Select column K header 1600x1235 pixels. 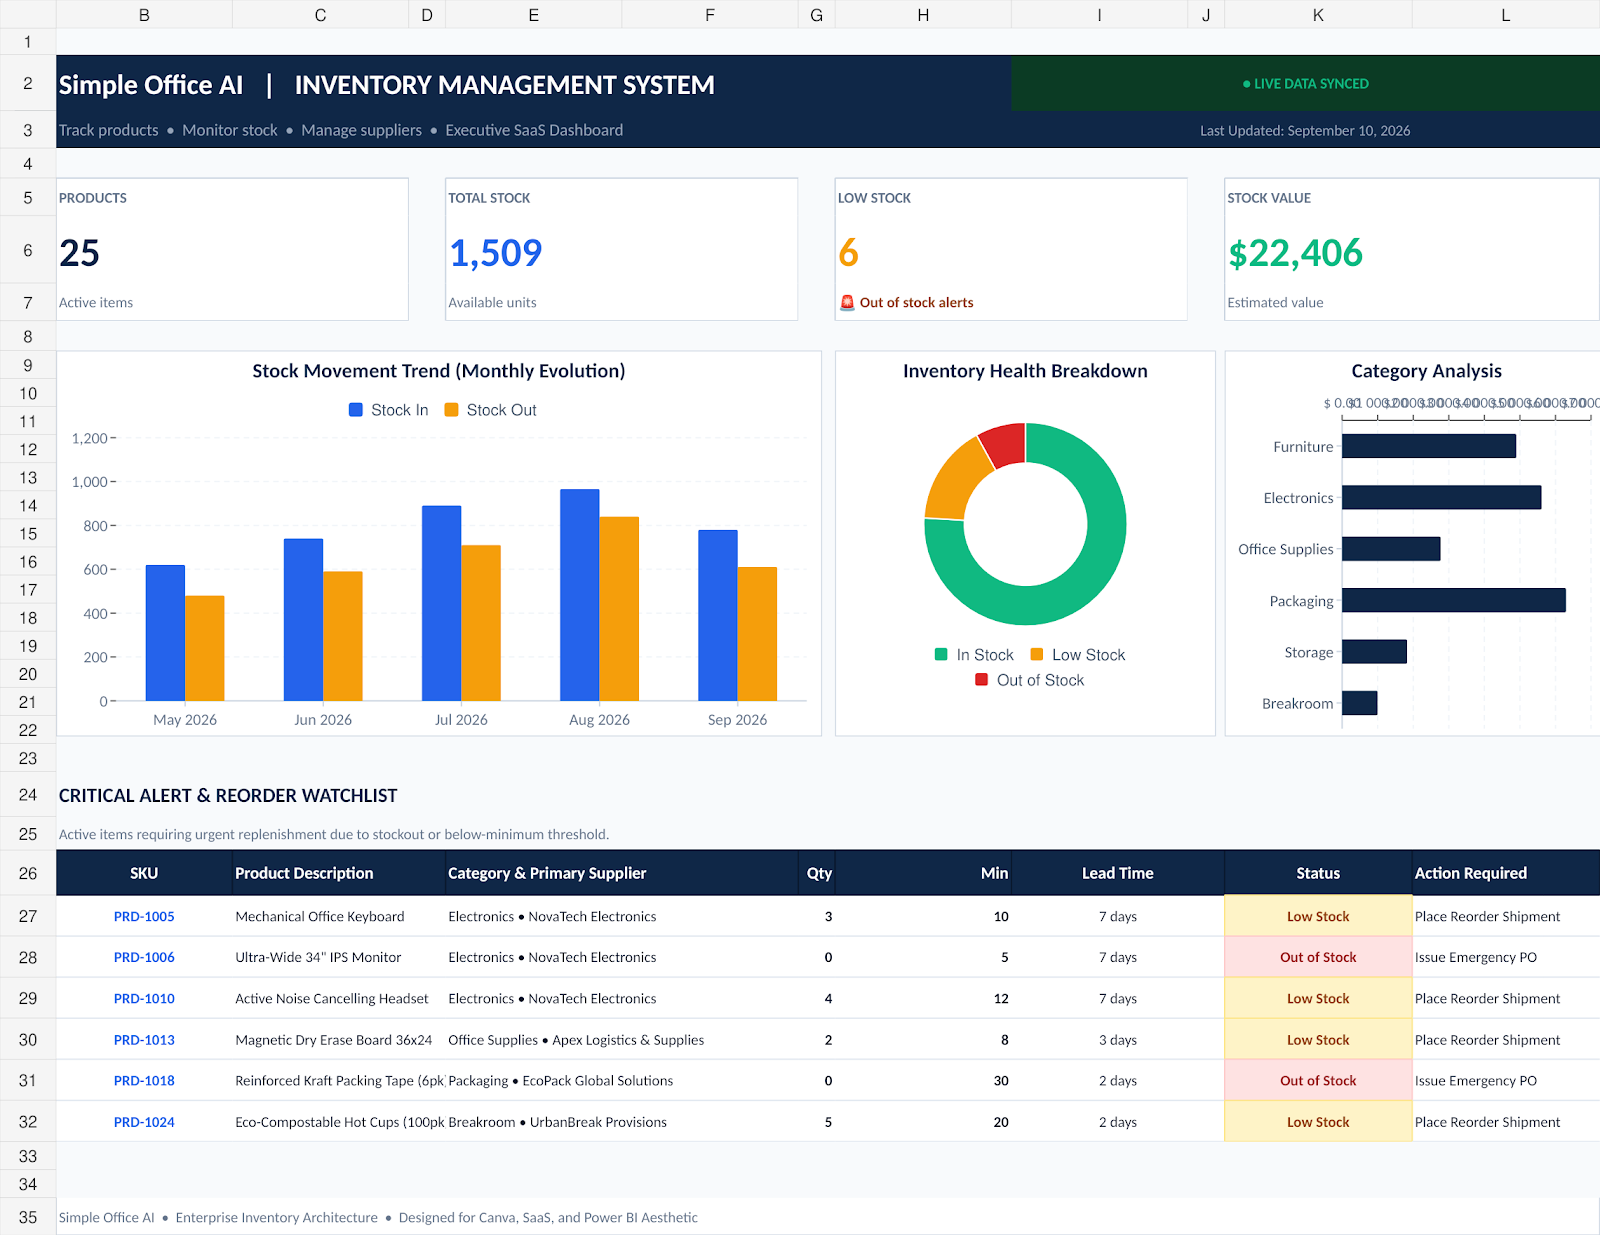(1318, 14)
